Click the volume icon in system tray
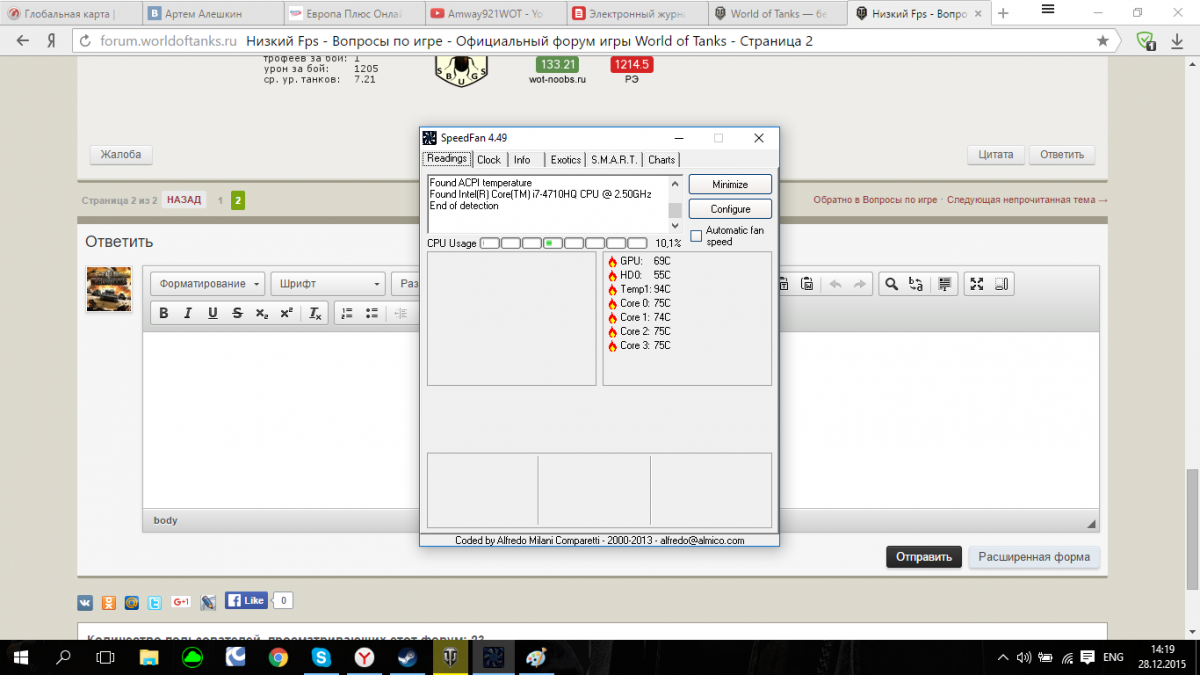 (x=1024, y=658)
